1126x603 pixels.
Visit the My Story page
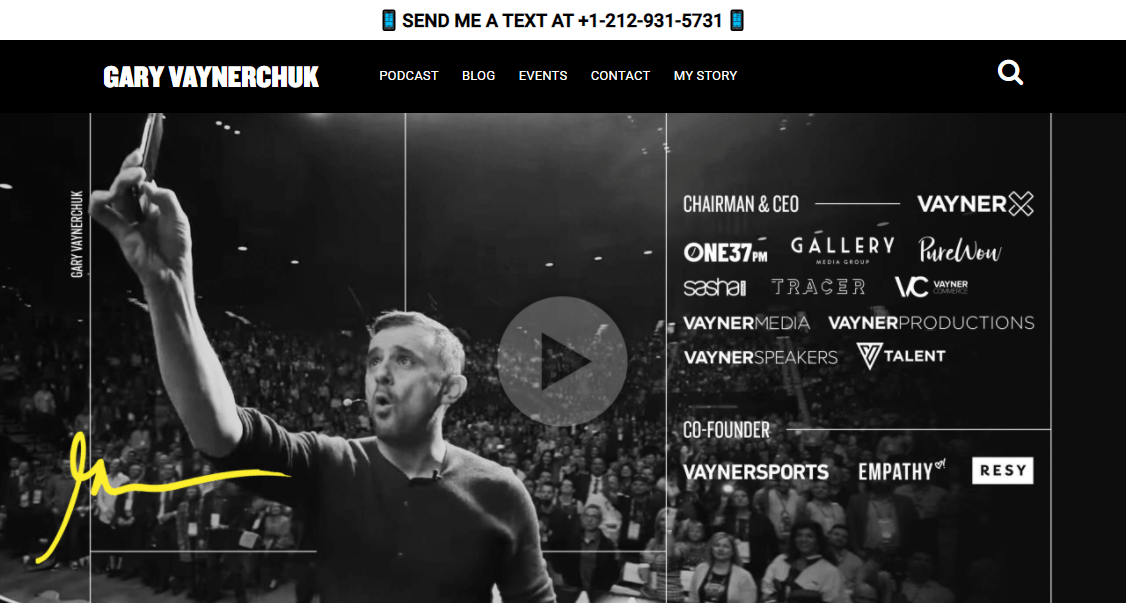tap(705, 75)
